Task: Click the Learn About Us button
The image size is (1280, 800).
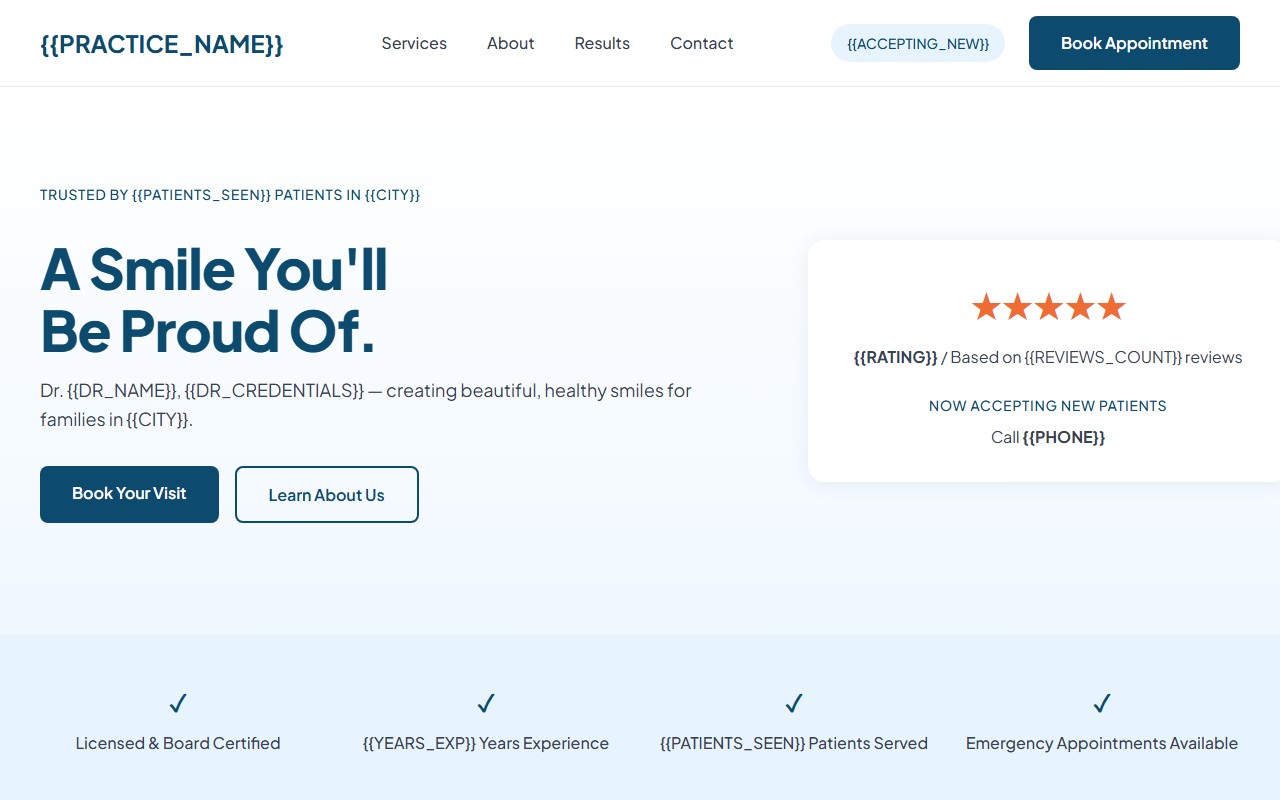Action: (327, 494)
